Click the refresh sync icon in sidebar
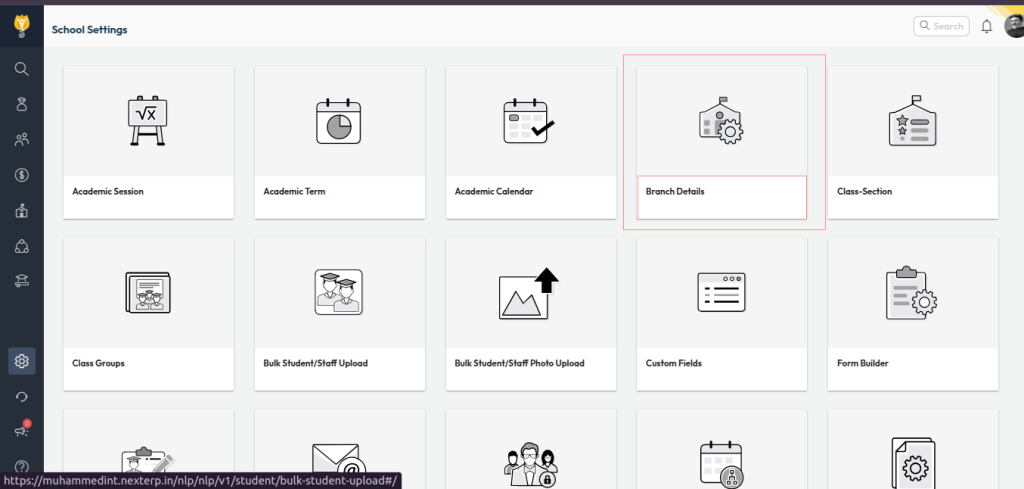 tap(21, 397)
